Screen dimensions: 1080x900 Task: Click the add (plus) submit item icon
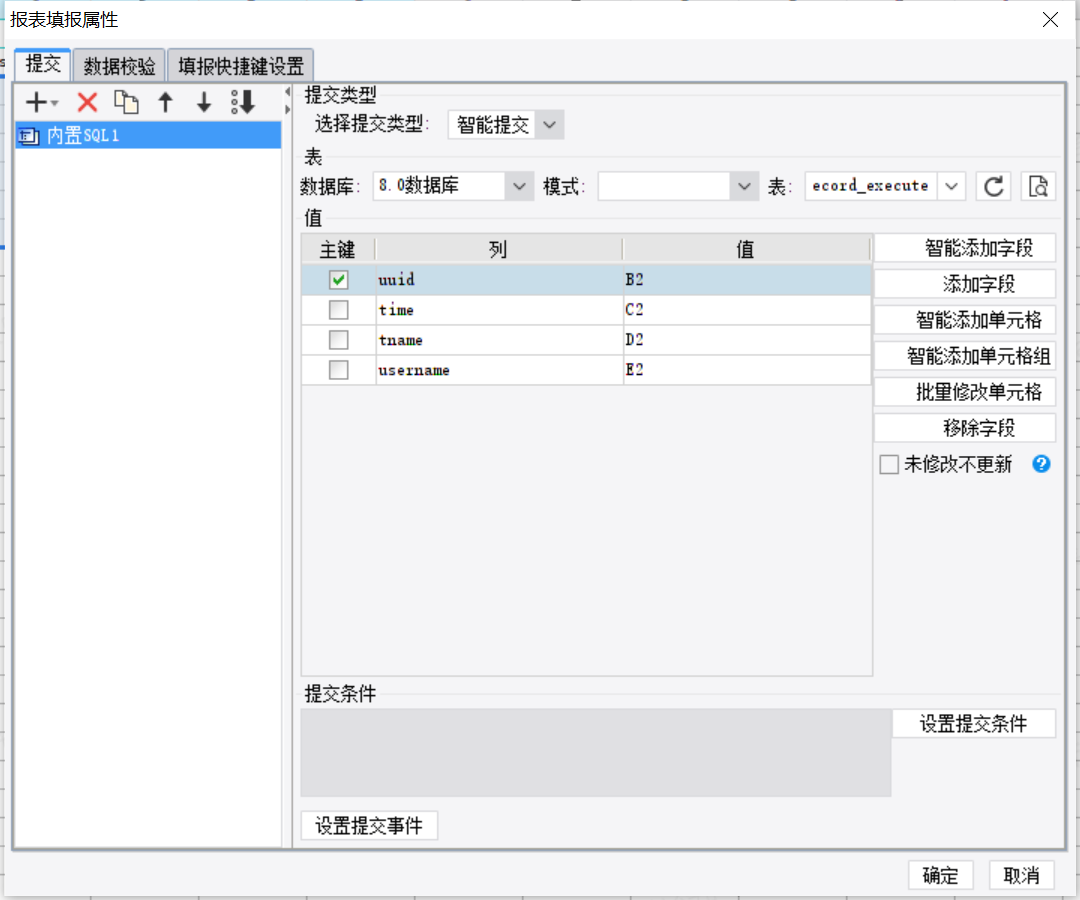click(x=36, y=103)
